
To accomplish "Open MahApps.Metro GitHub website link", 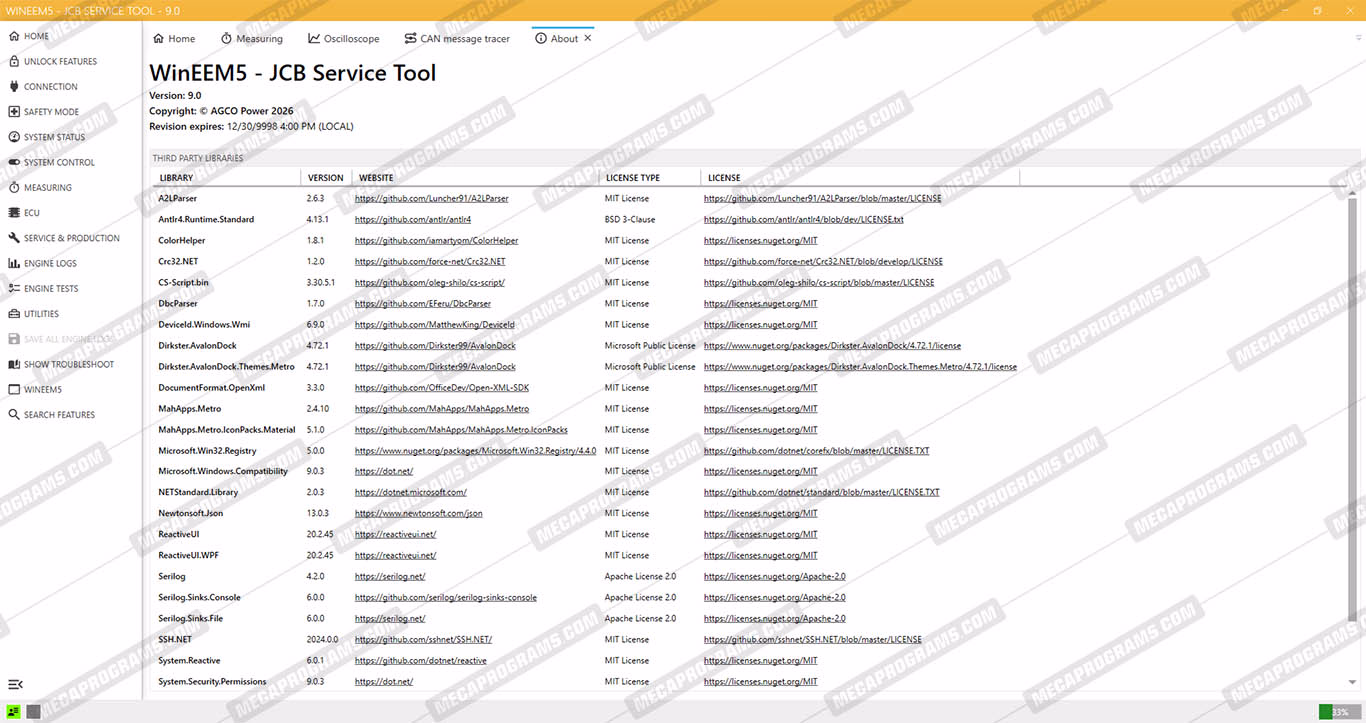I will pyautogui.click(x=442, y=408).
